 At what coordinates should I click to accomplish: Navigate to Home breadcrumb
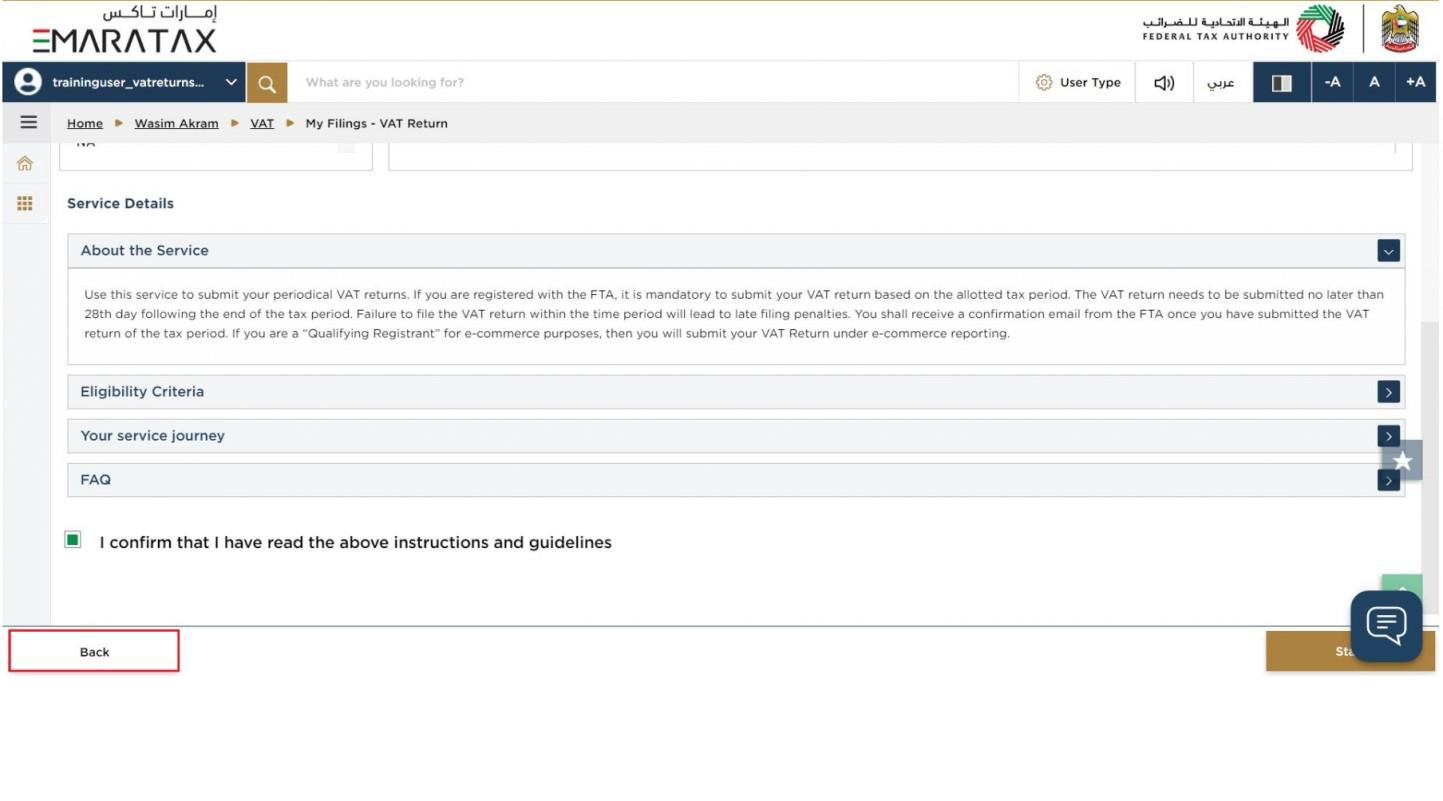85,123
